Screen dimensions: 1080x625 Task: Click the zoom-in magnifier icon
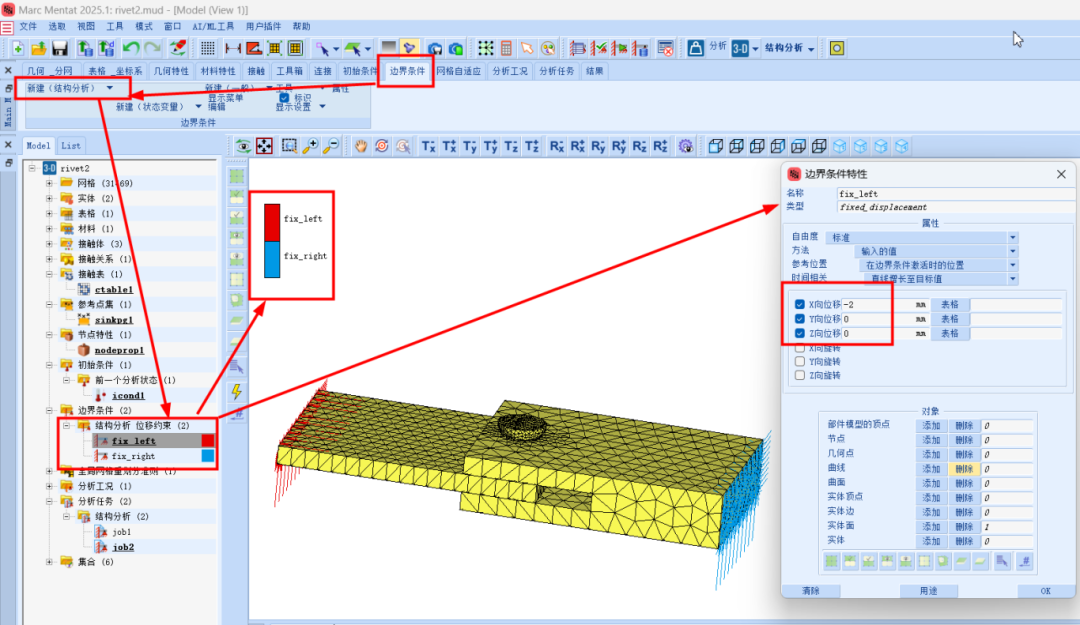pyautogui.click(x=311, y=146)
